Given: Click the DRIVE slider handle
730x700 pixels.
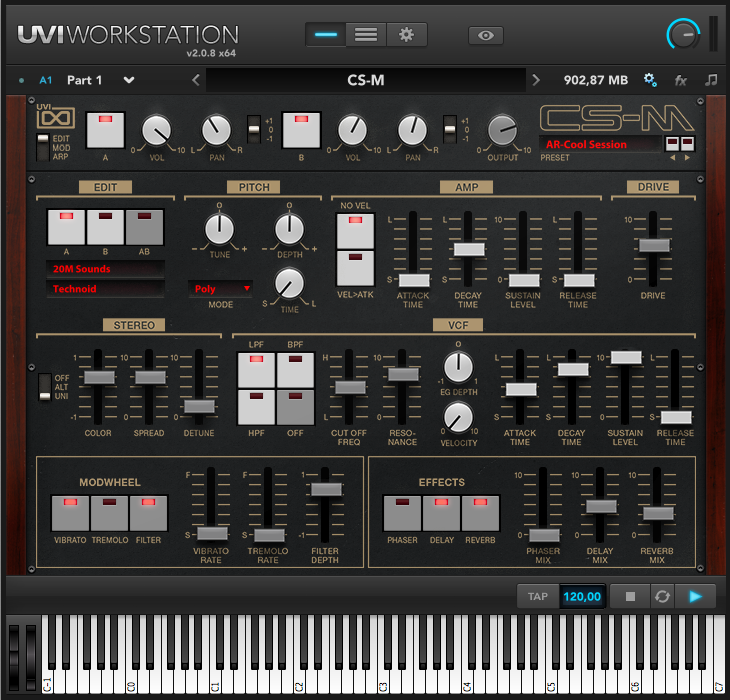Looking at the screenshot, I should 654,245.
